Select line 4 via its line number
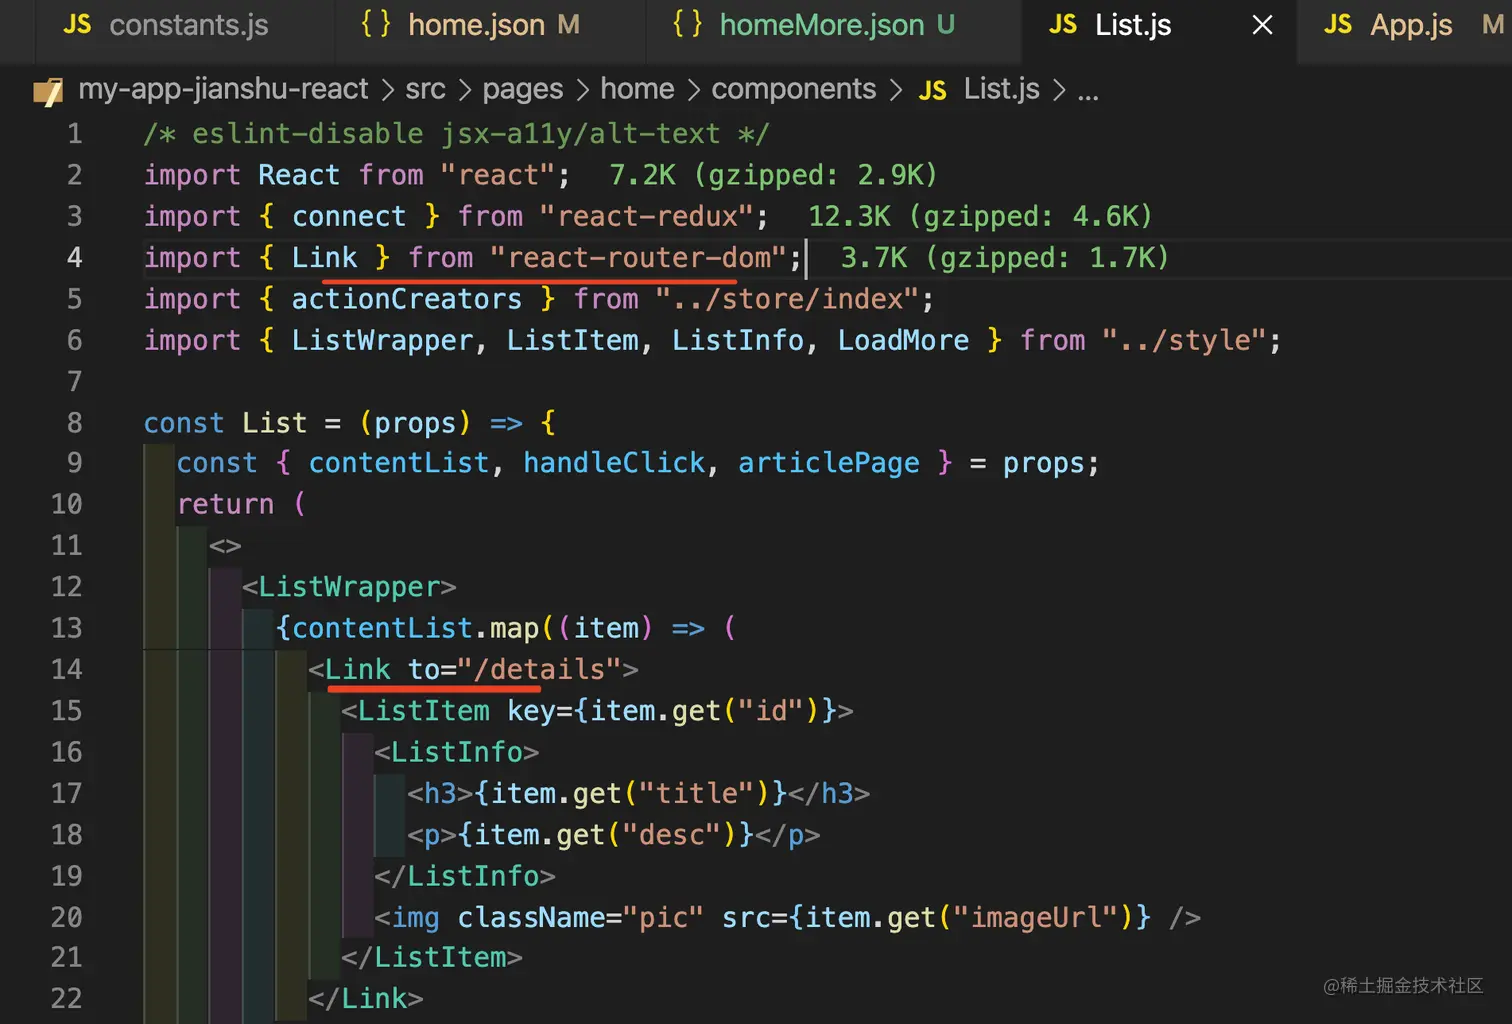Viewport: 1512px width, 1024px height. point(75,258)
